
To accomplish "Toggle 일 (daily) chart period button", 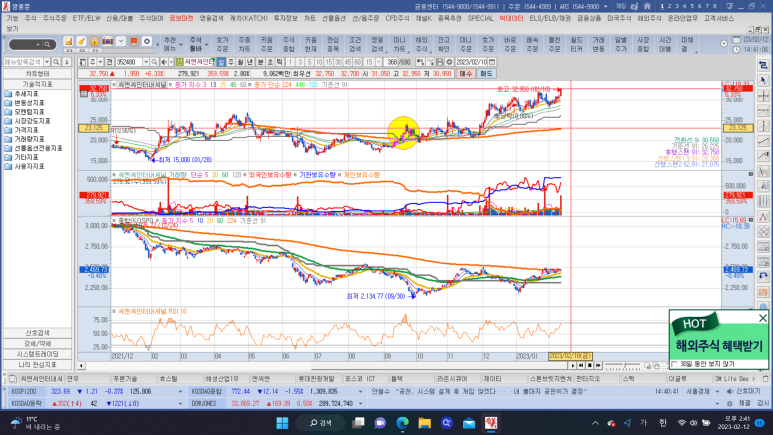I will coord(221,62).
